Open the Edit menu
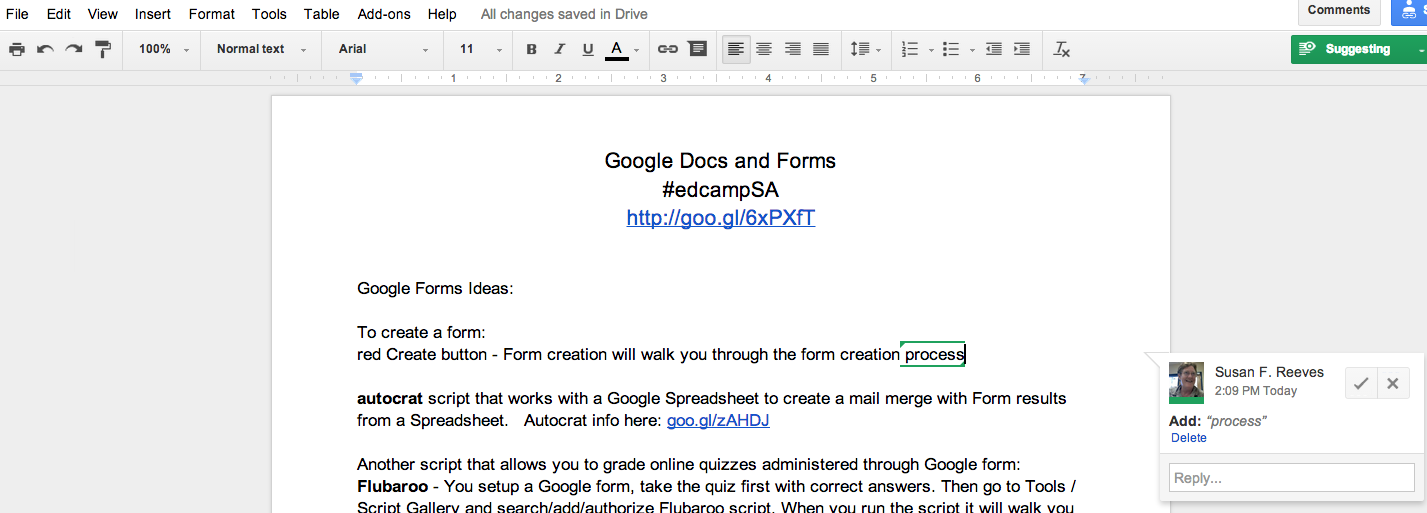 (x=58, y=14)
